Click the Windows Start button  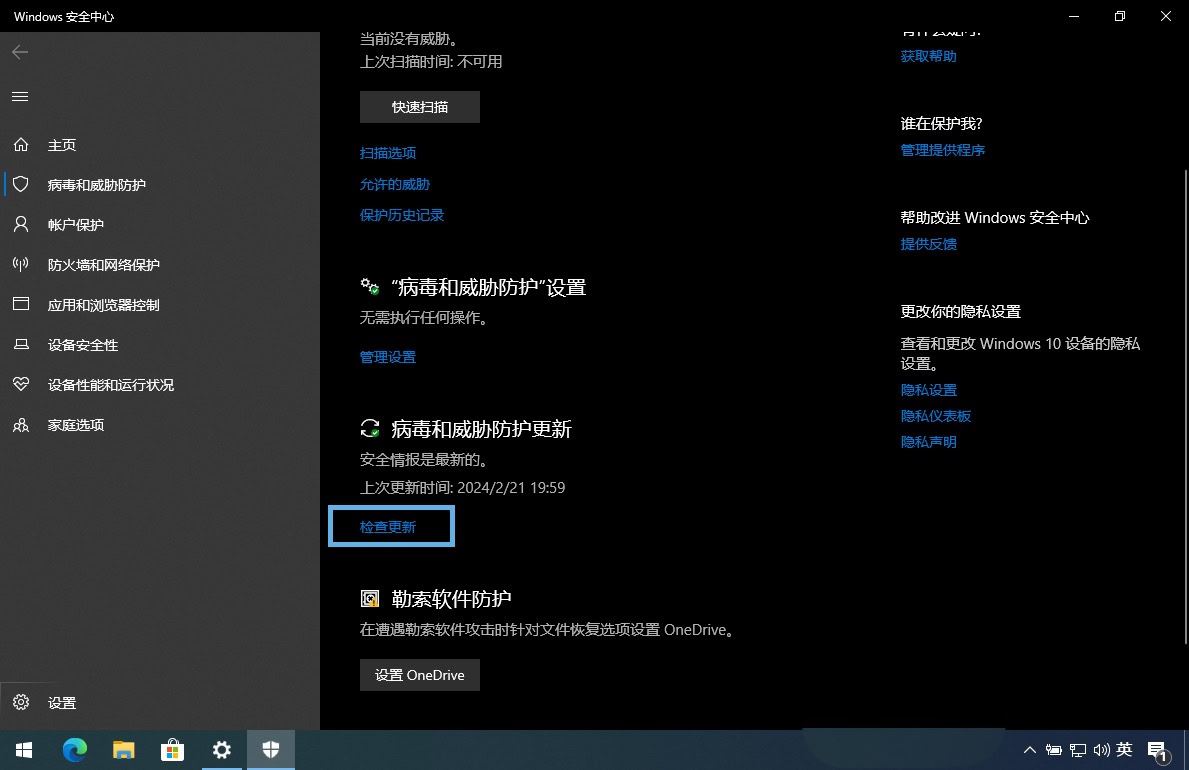click(24, 750)
